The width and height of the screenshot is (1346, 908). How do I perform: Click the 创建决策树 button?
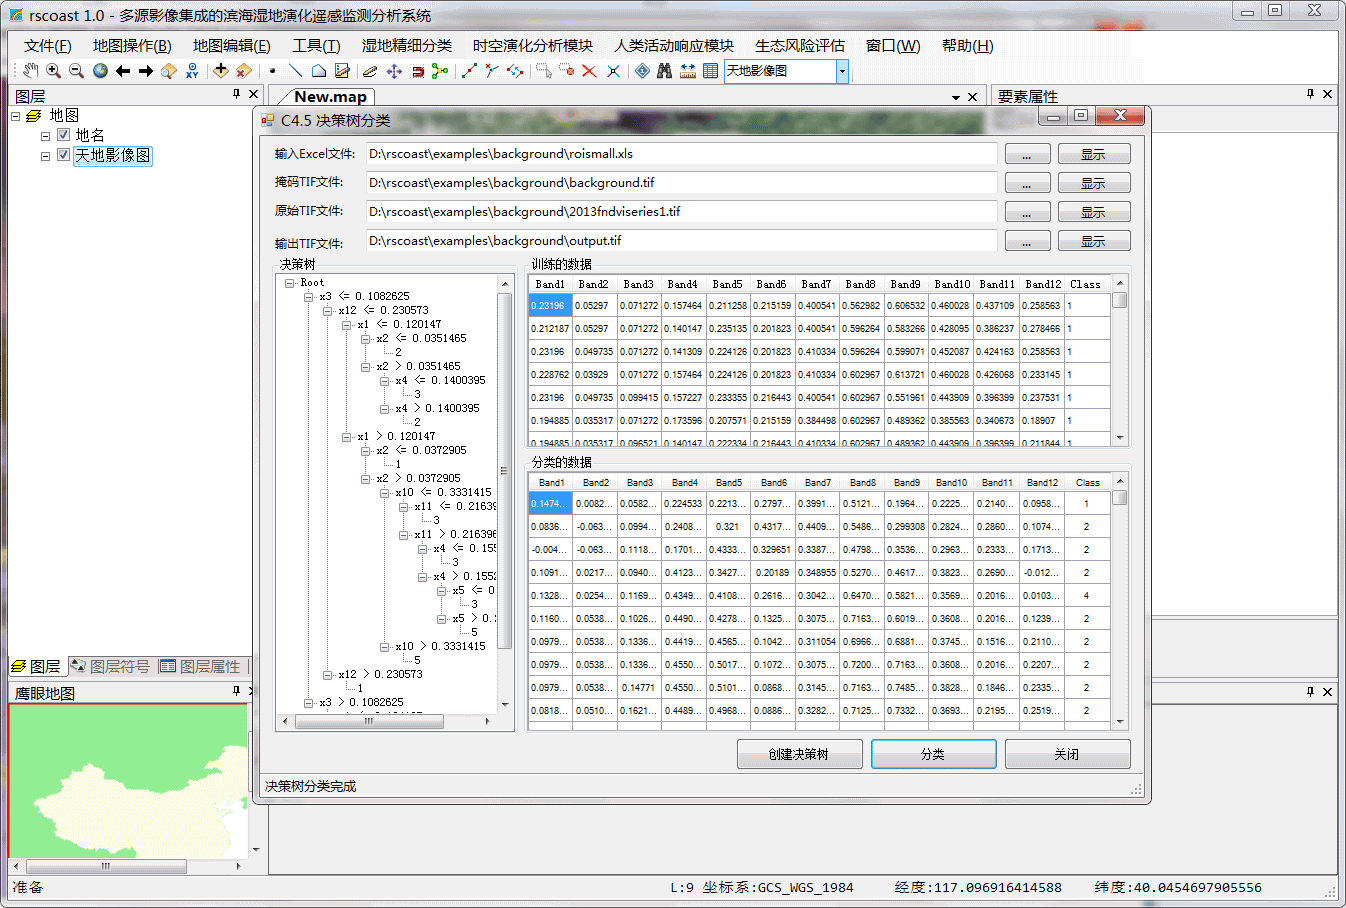[x=799, y=754]
